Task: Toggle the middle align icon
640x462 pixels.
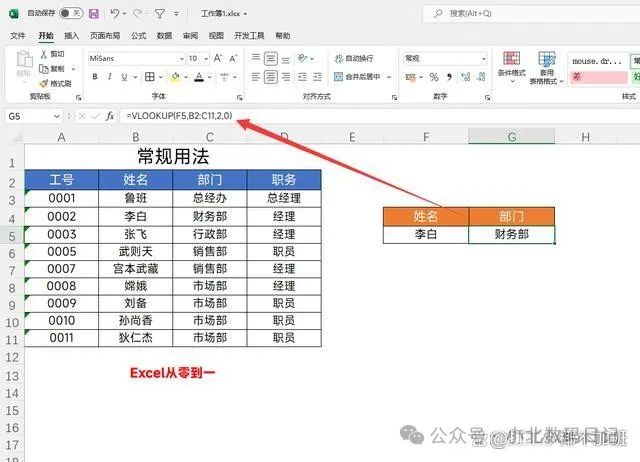Action: pyautogui.click(x=271, y=59)
